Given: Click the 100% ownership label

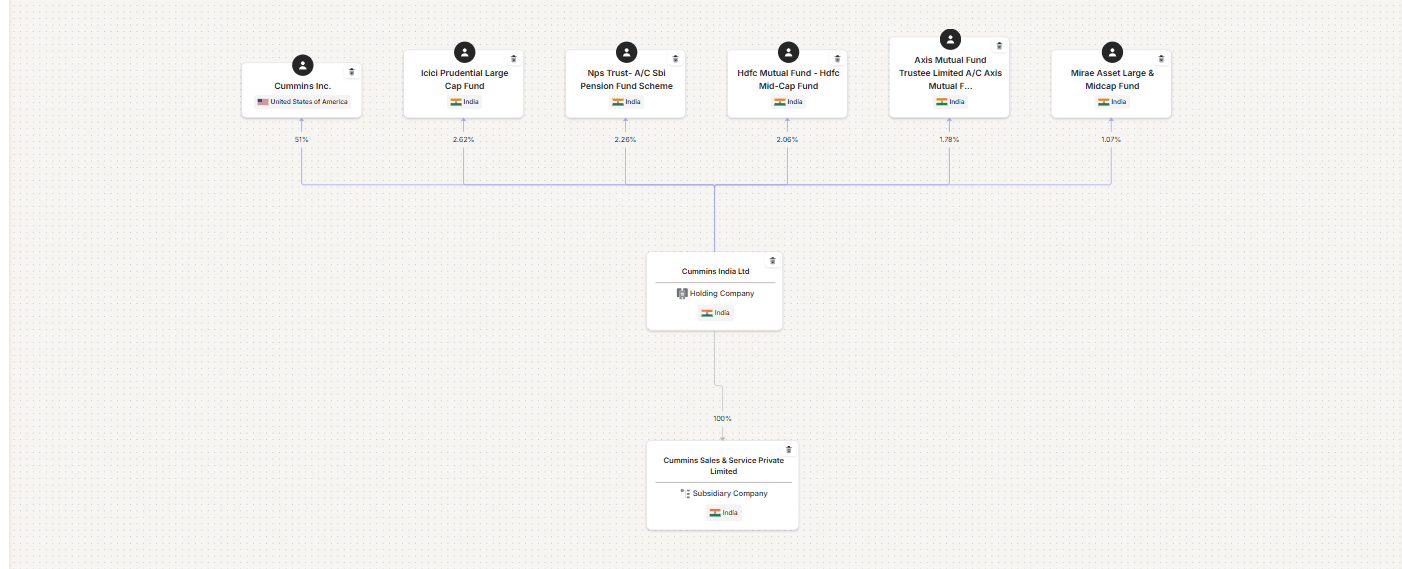Looking at the screenshot, I should tap(722, 419).
